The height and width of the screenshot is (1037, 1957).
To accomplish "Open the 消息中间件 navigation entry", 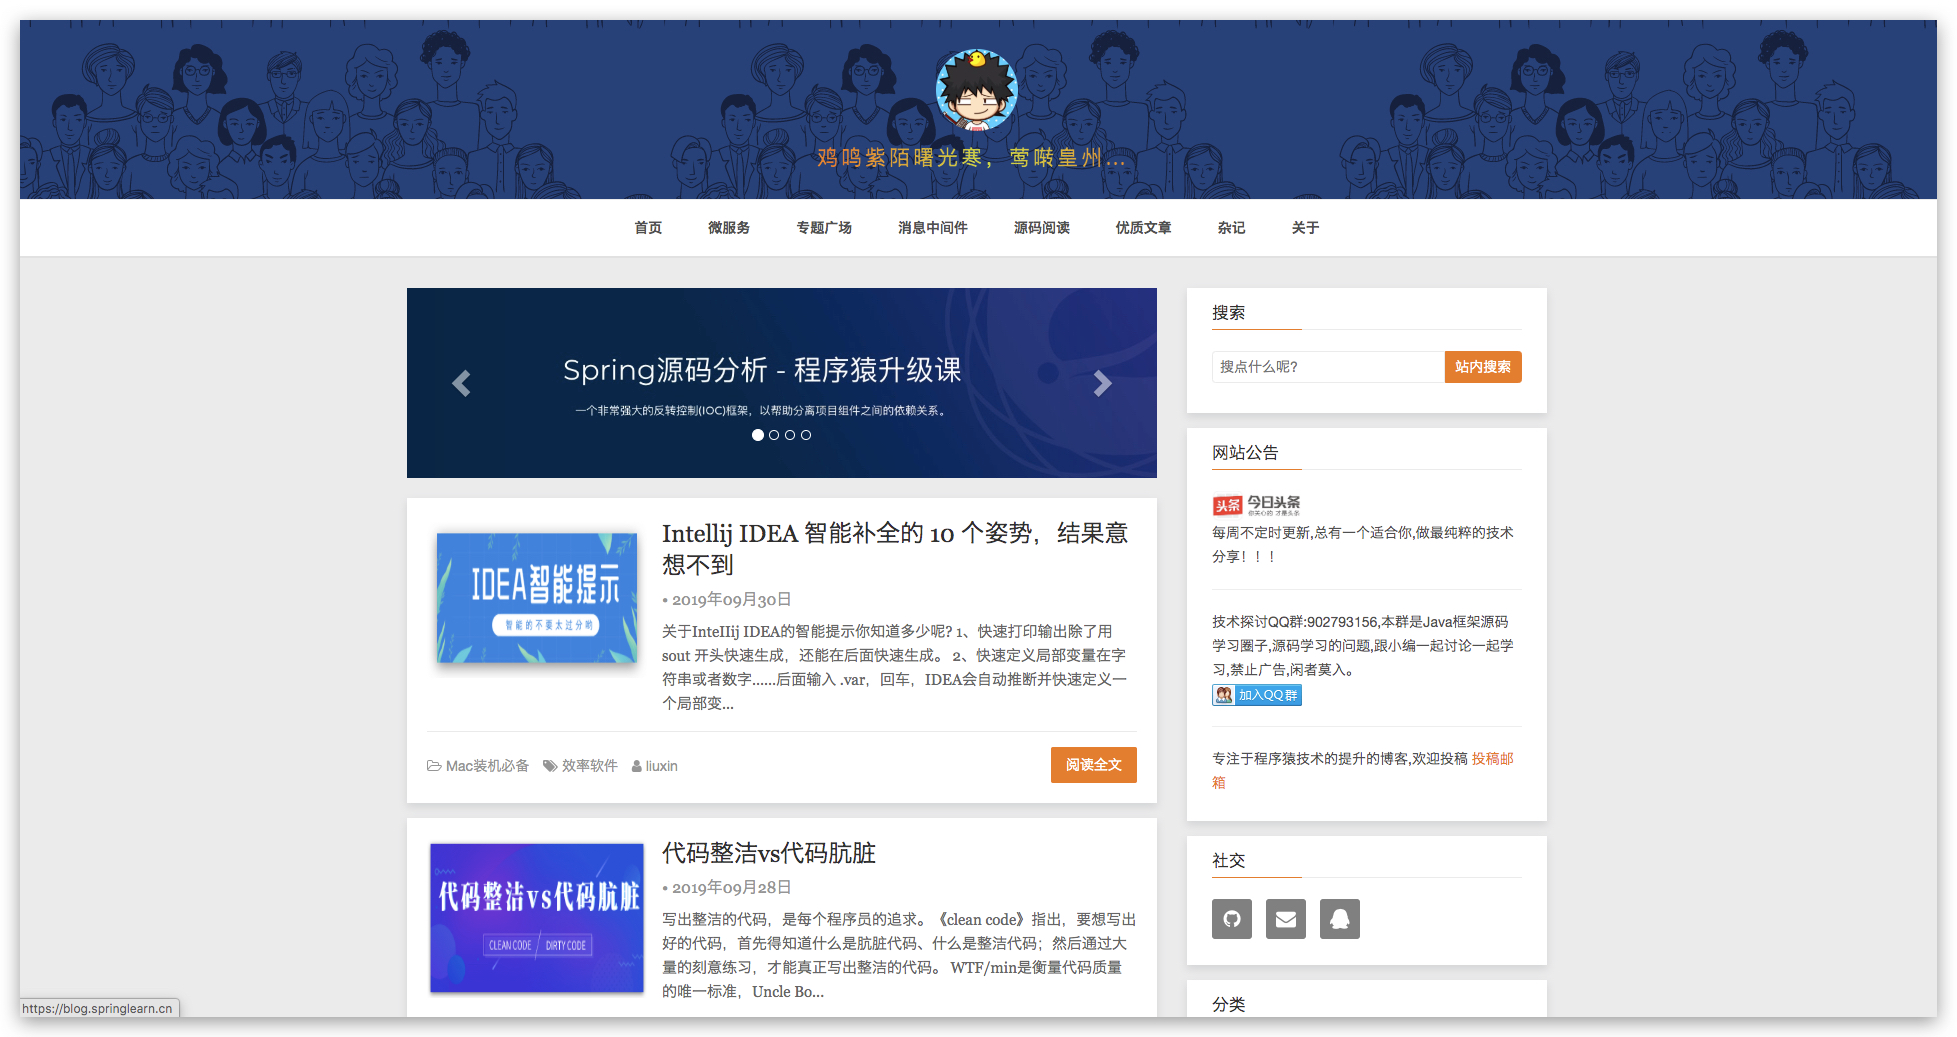I will (932, 227).
